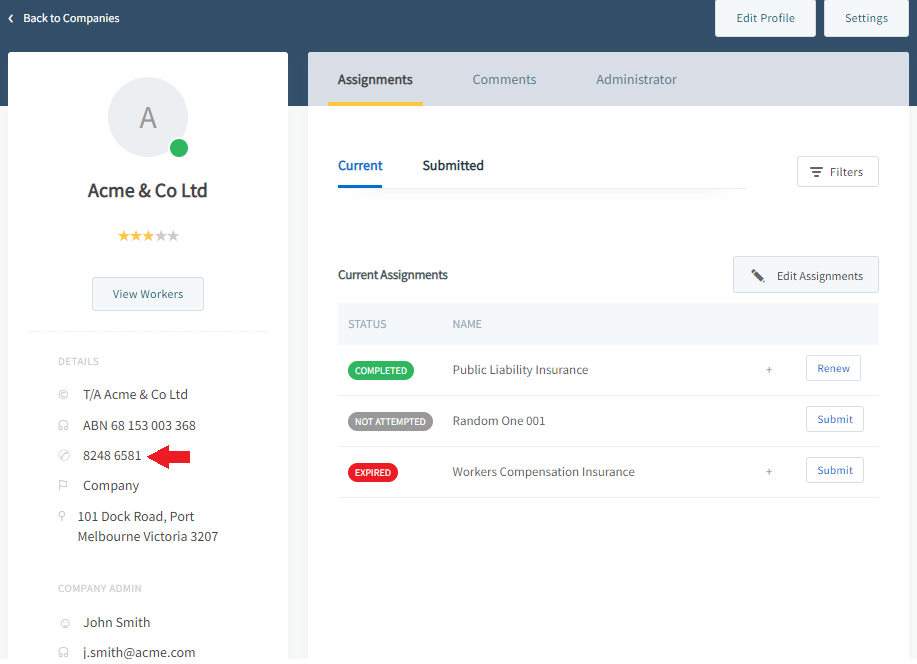Click Renew for Public Liability Insurance

pyautogui.click(x=833, y=369)
